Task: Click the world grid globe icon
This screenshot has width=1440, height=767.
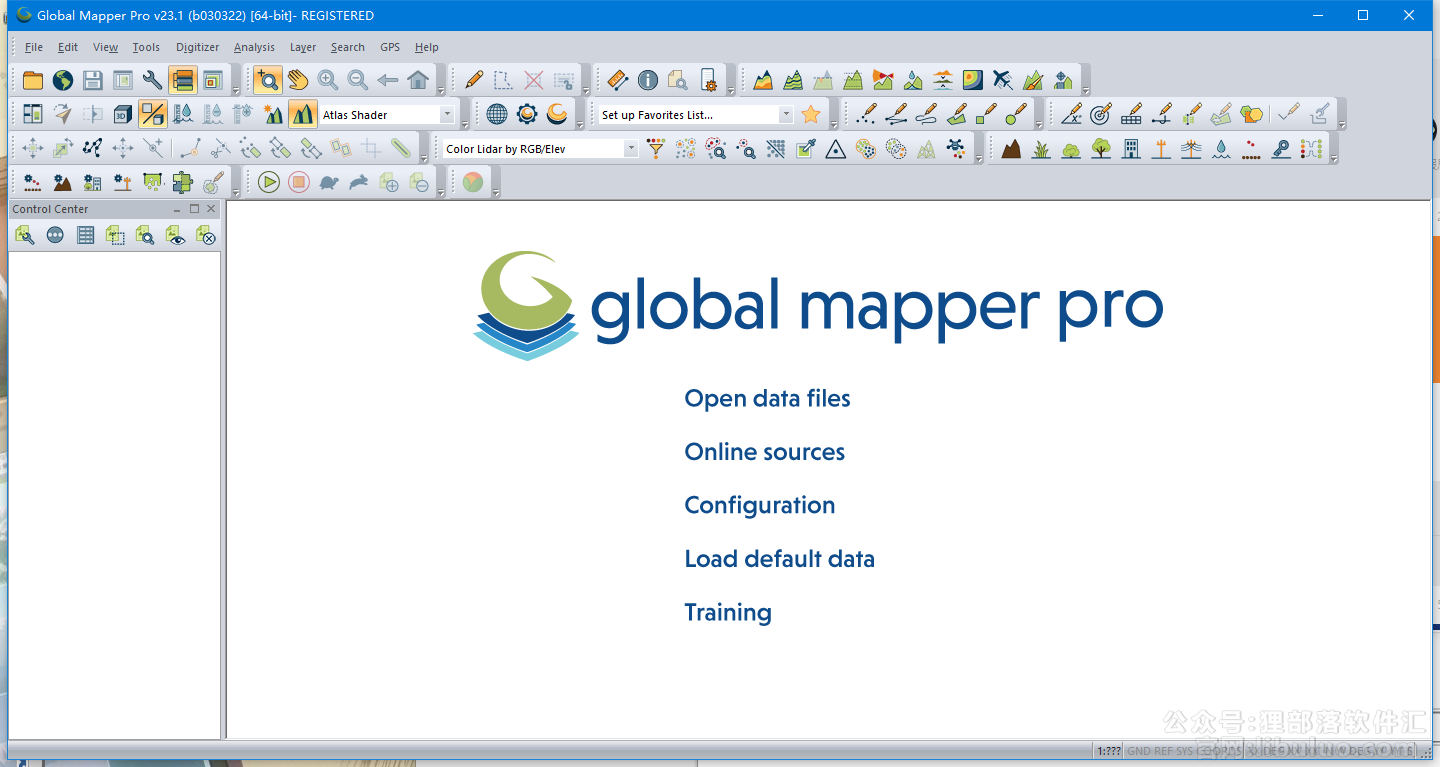Action: [497, 114]
